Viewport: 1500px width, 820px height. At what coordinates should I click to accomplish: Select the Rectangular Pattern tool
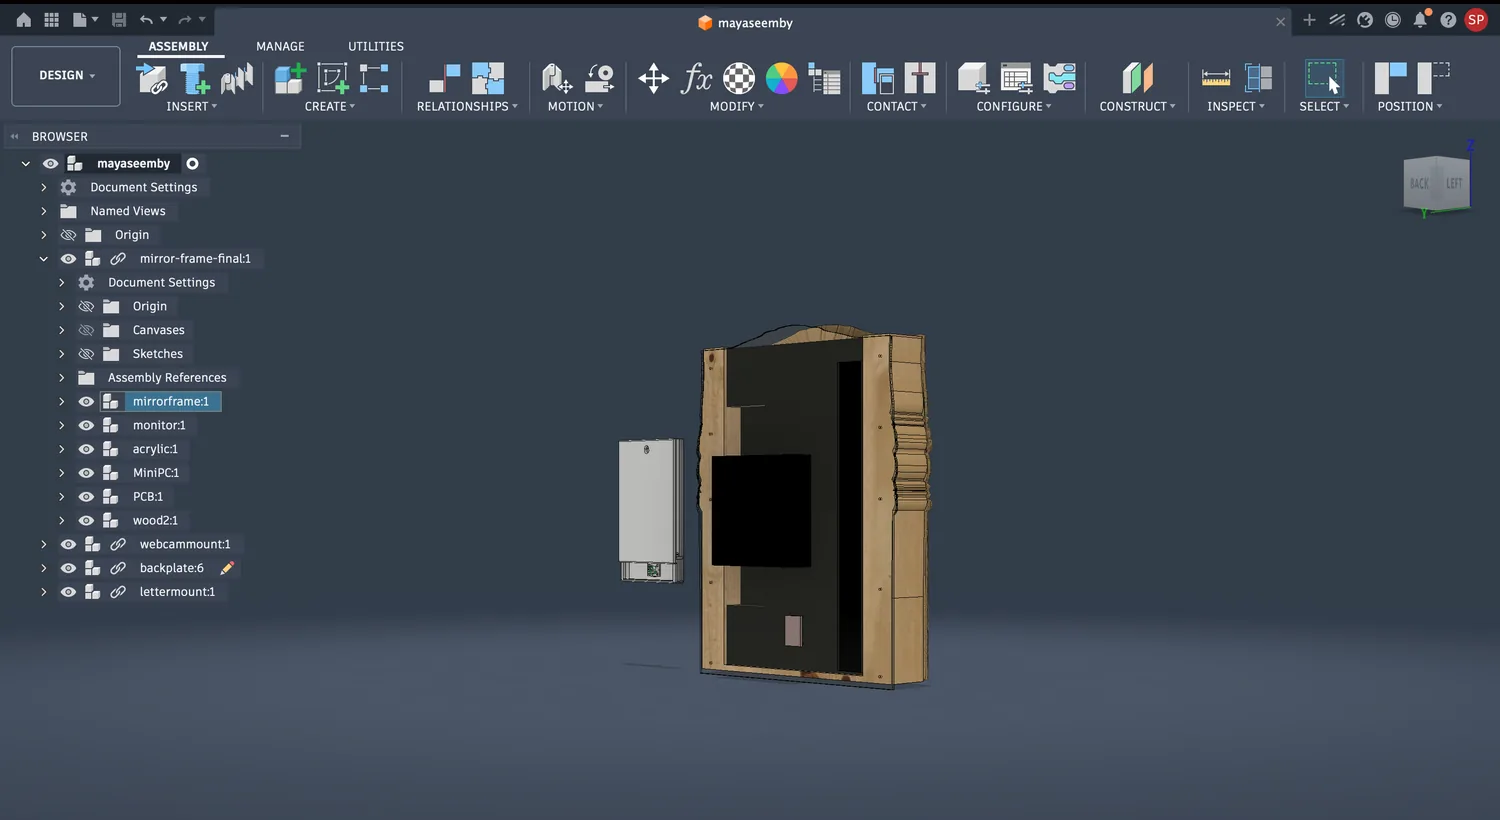[x=374, y=78]
